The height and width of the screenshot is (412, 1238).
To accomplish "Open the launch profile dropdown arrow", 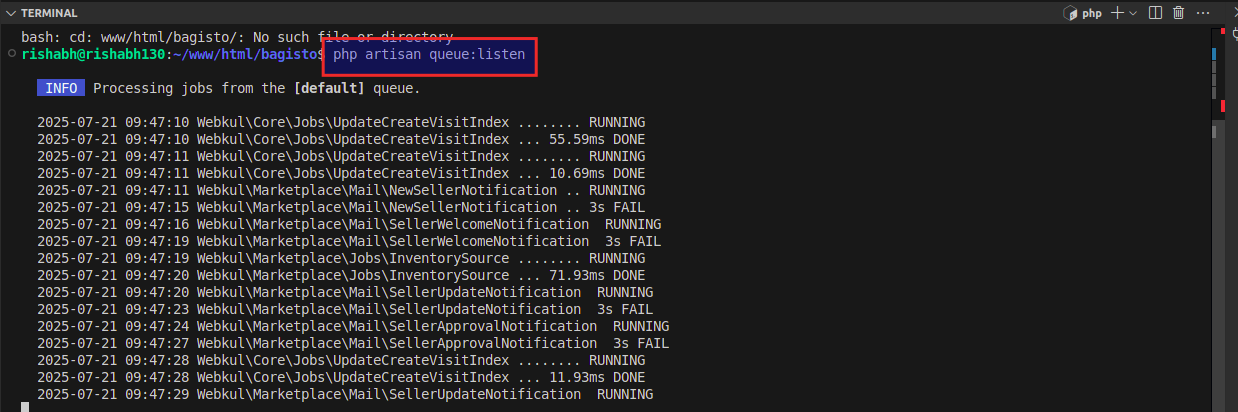I will click(1135, 13).
